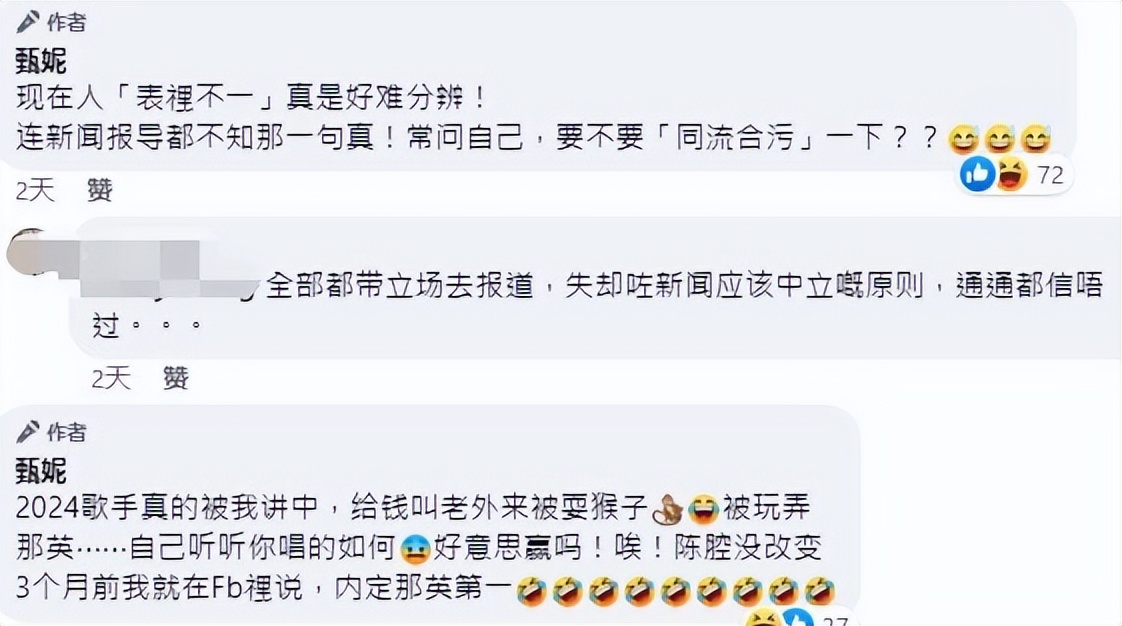Image resolution: width=1122 pixels, height=626 pixels.
Task: Open the reaction count showing 72
Action: pyautogui.click(x=1050, y=175)
